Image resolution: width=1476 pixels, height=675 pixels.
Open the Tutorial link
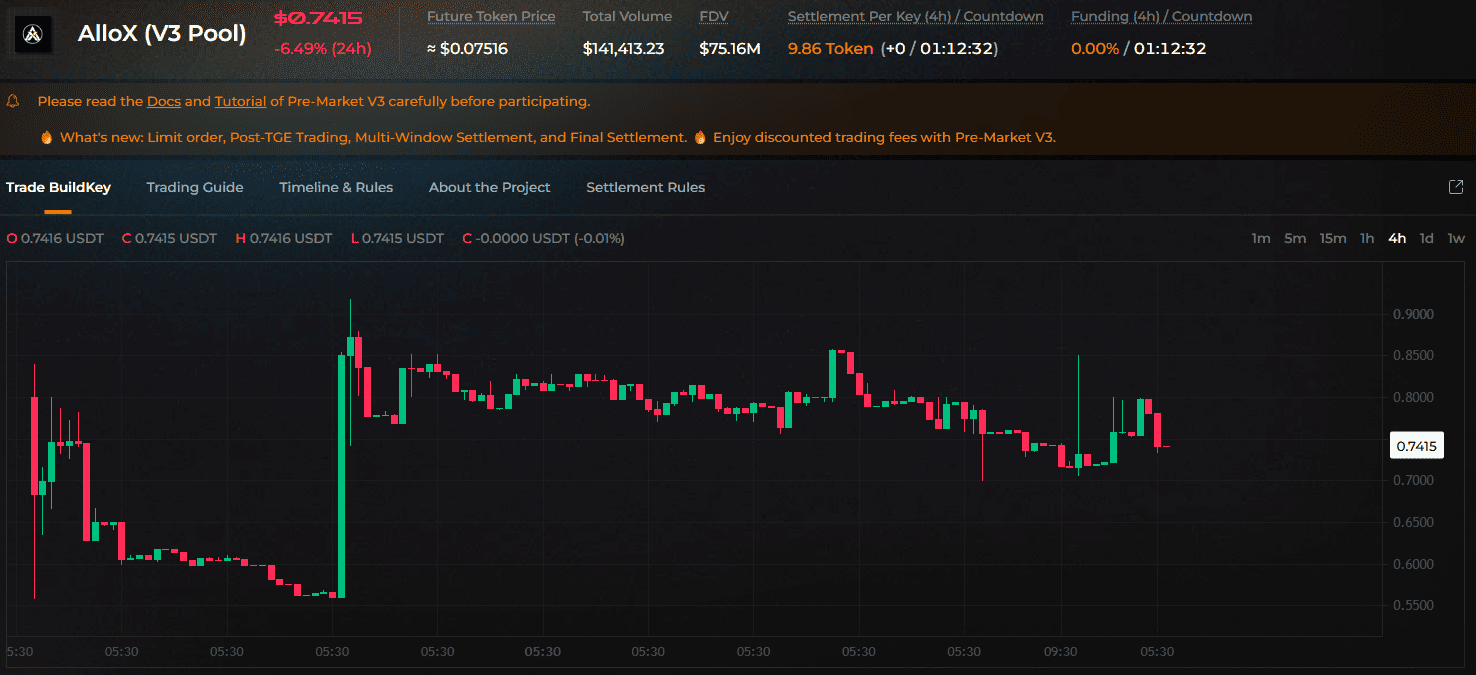click(240, 101)
